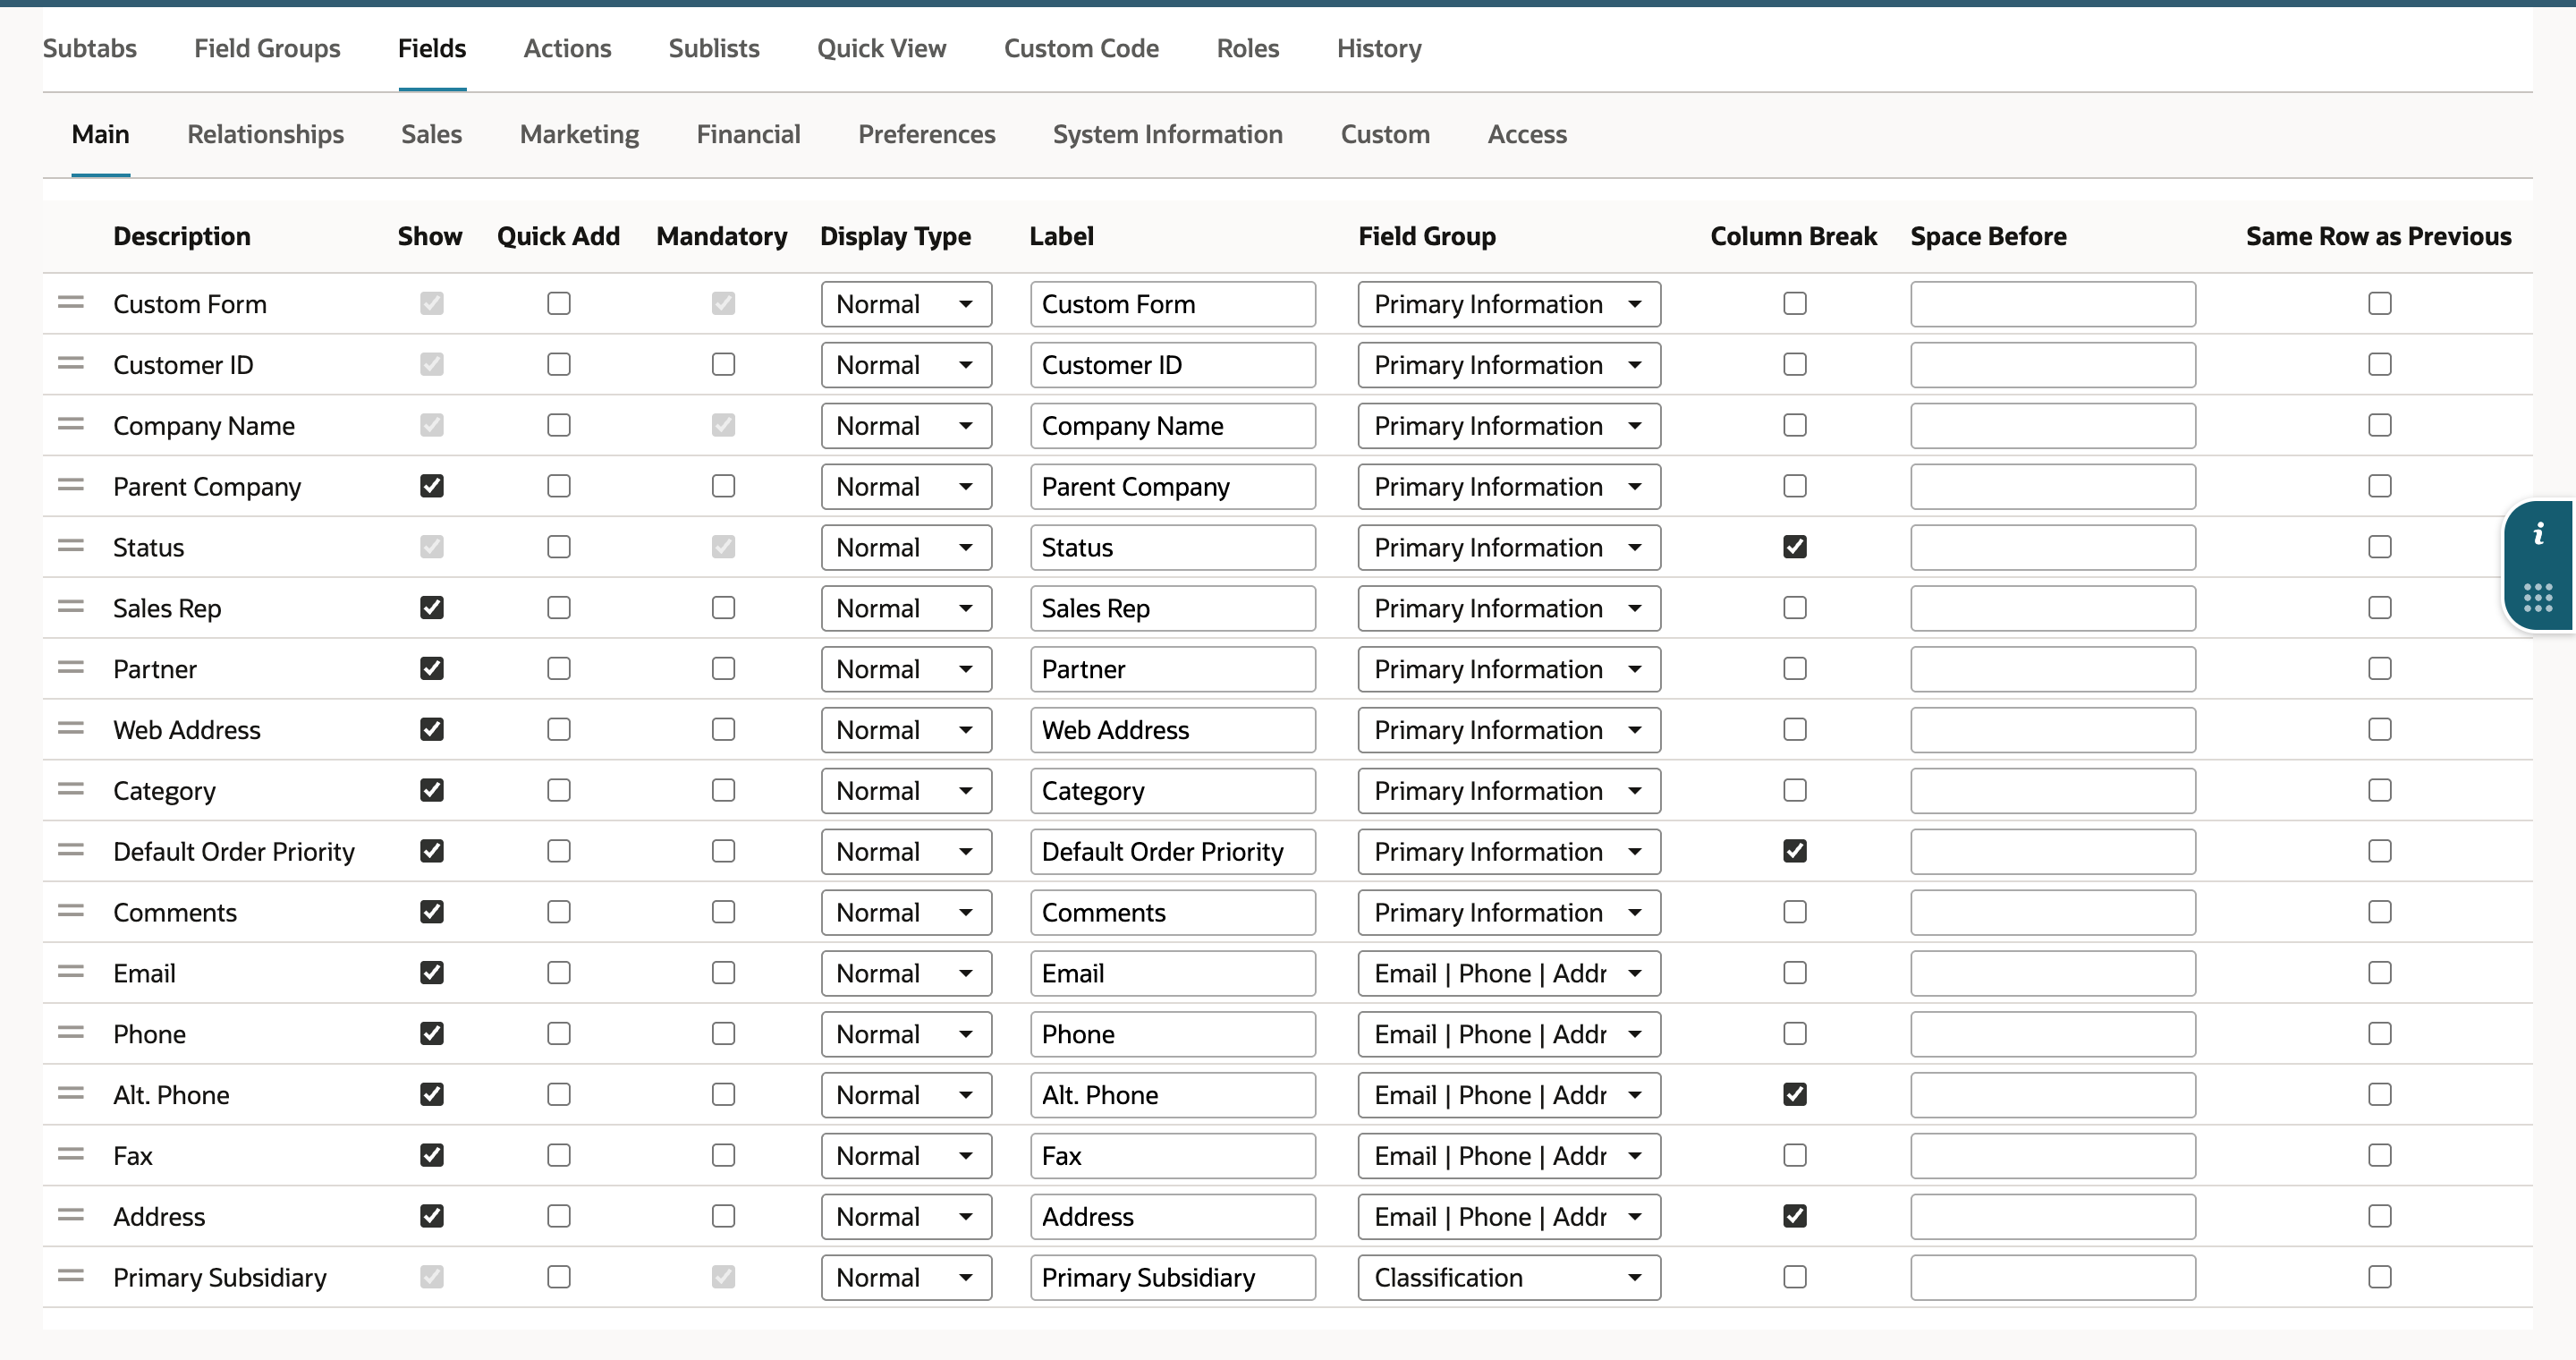2576x1360 pixels.
Task: Check Same Row as Previous for Phone
Action: click(x=2380, y=1034)
